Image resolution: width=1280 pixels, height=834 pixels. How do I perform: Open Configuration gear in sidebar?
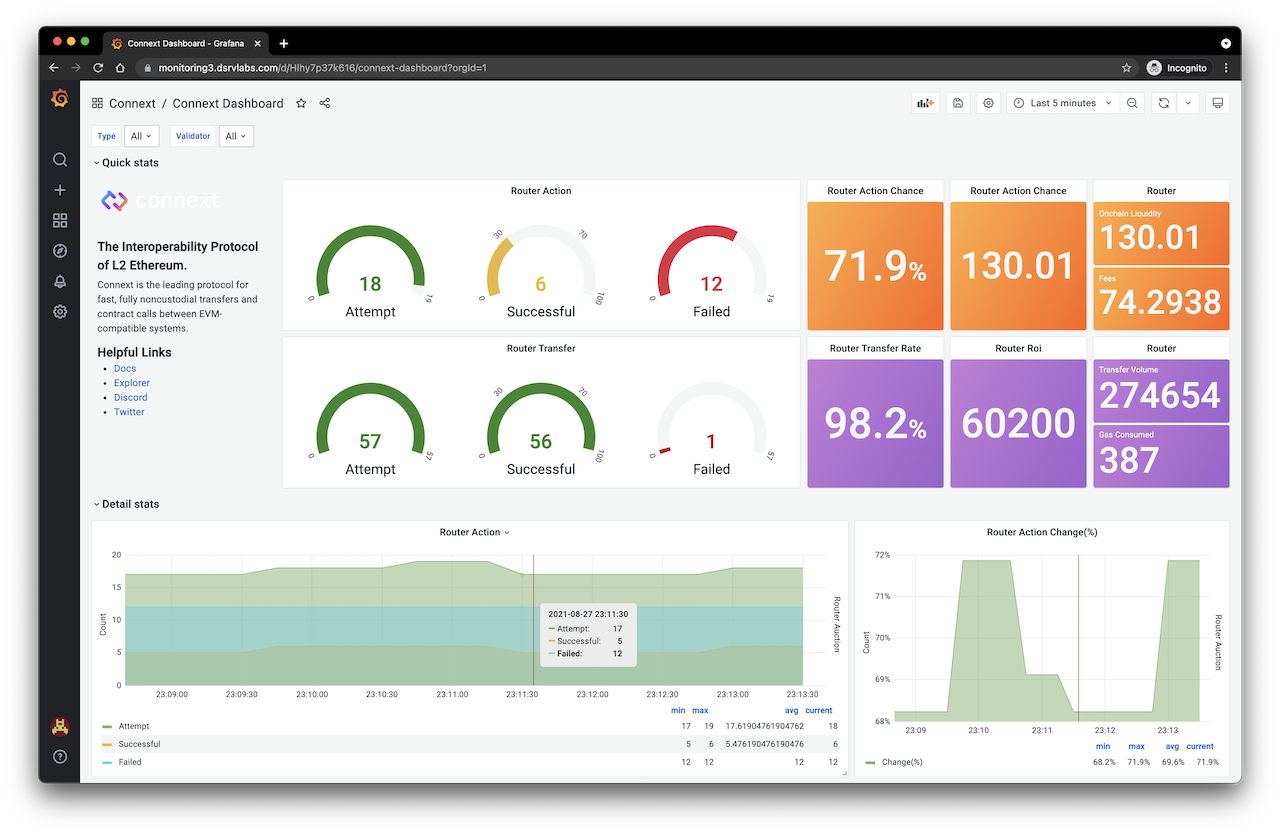pos(60,312)
